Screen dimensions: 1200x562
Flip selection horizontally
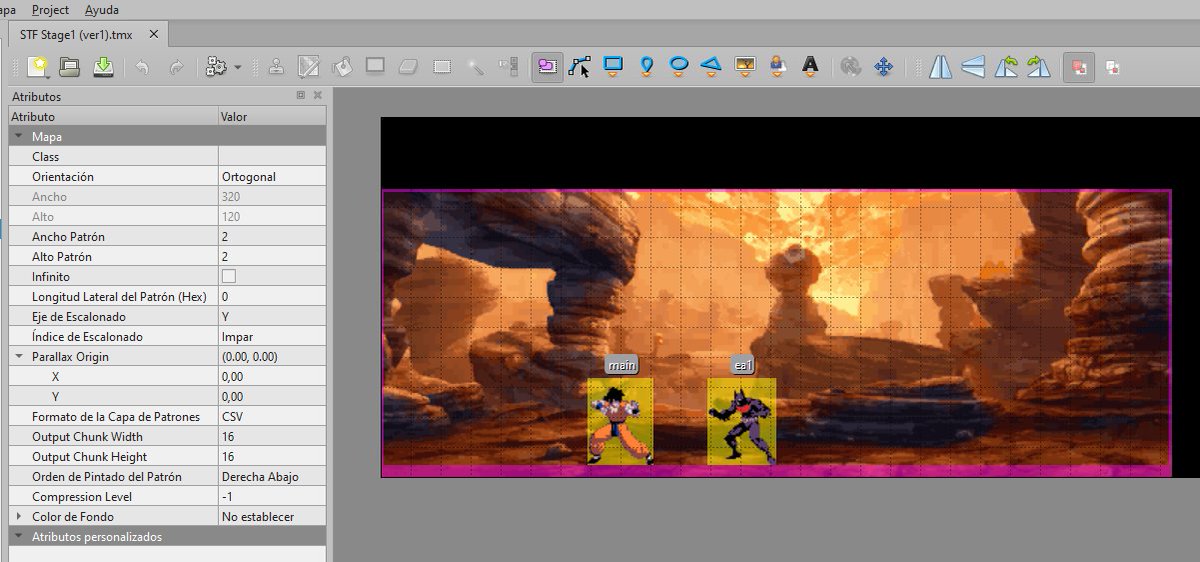point(940,67)
